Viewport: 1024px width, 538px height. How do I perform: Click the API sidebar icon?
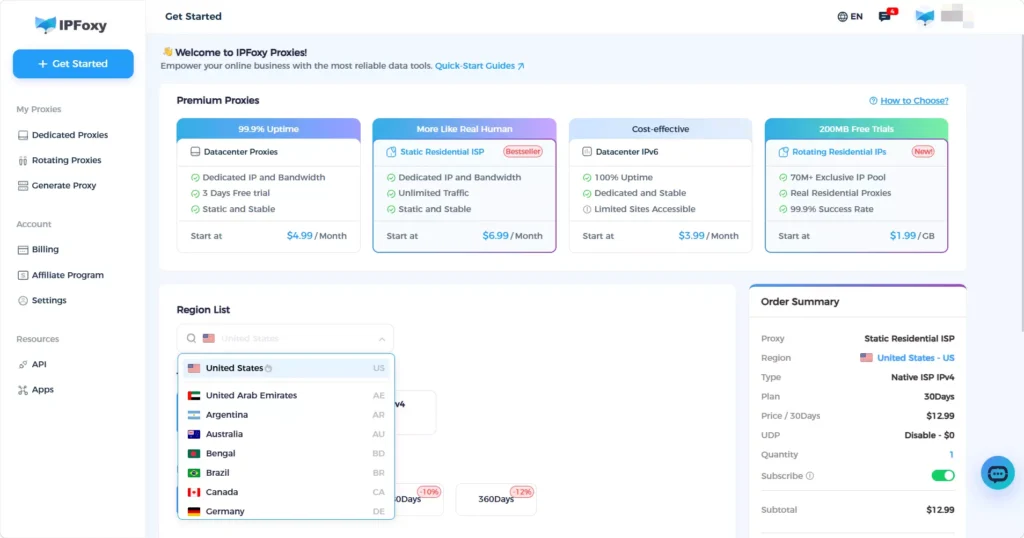23,364
